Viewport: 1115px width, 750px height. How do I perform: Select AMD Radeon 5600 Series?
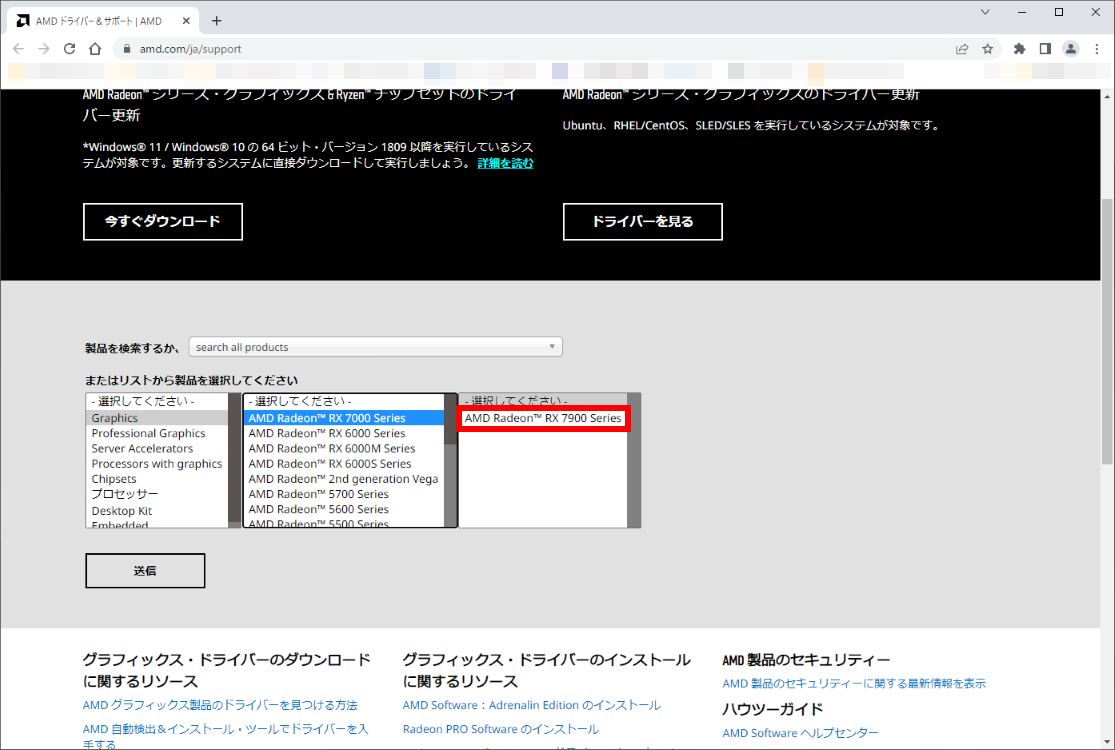[x=344, y=509]
